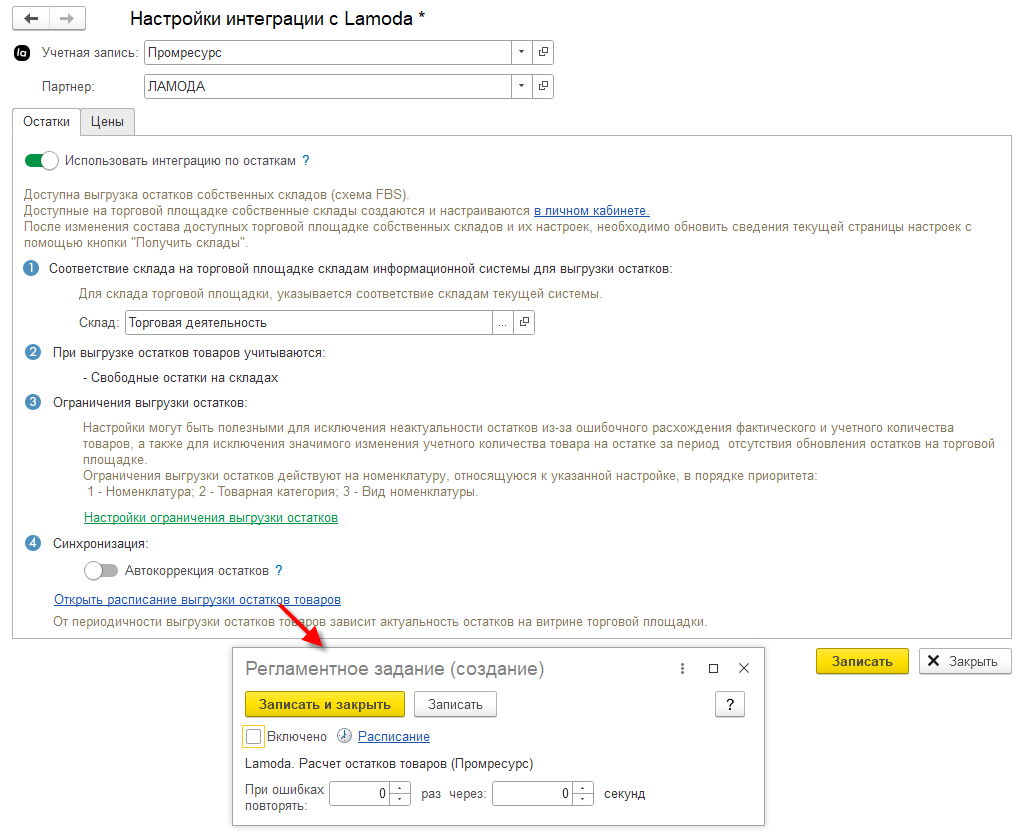
Task: Click the Lamoda logo icon by Учетная запись
Action: [22, 53]
